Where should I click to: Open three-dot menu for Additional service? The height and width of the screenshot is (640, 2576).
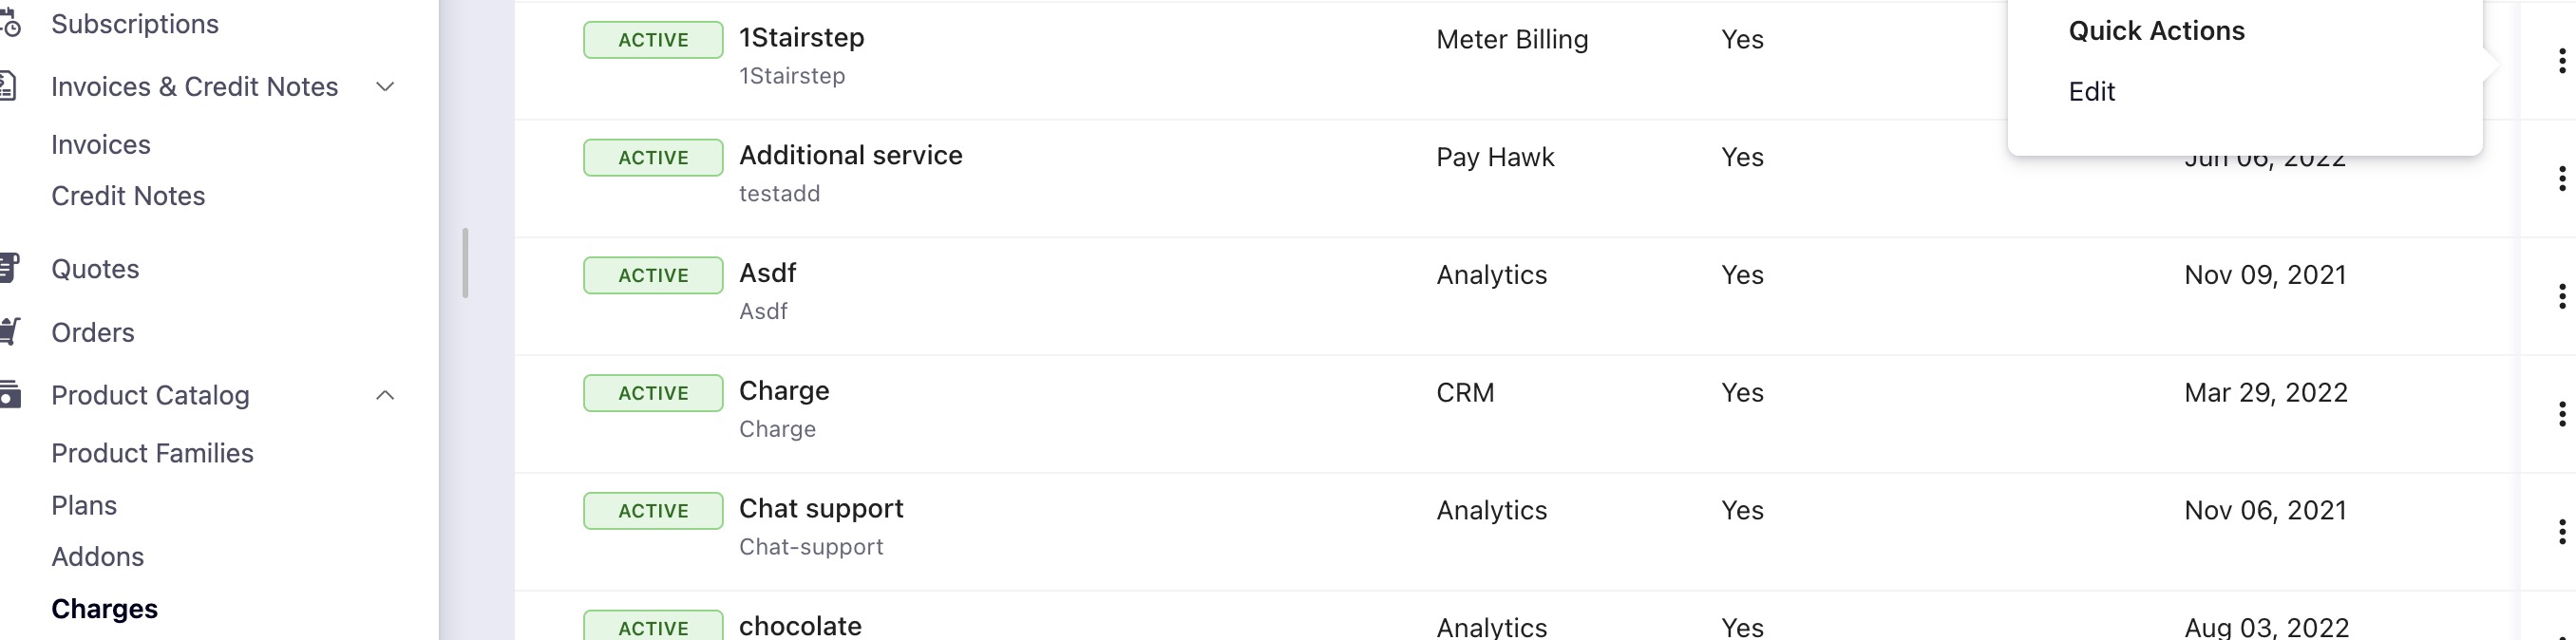[x=2561, y=179]
